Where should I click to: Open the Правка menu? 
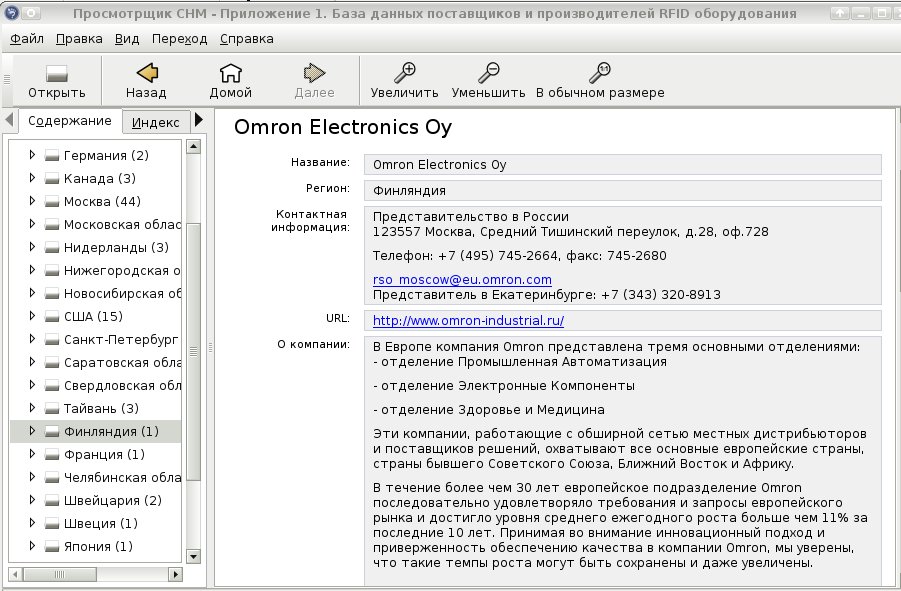point(79,39)
